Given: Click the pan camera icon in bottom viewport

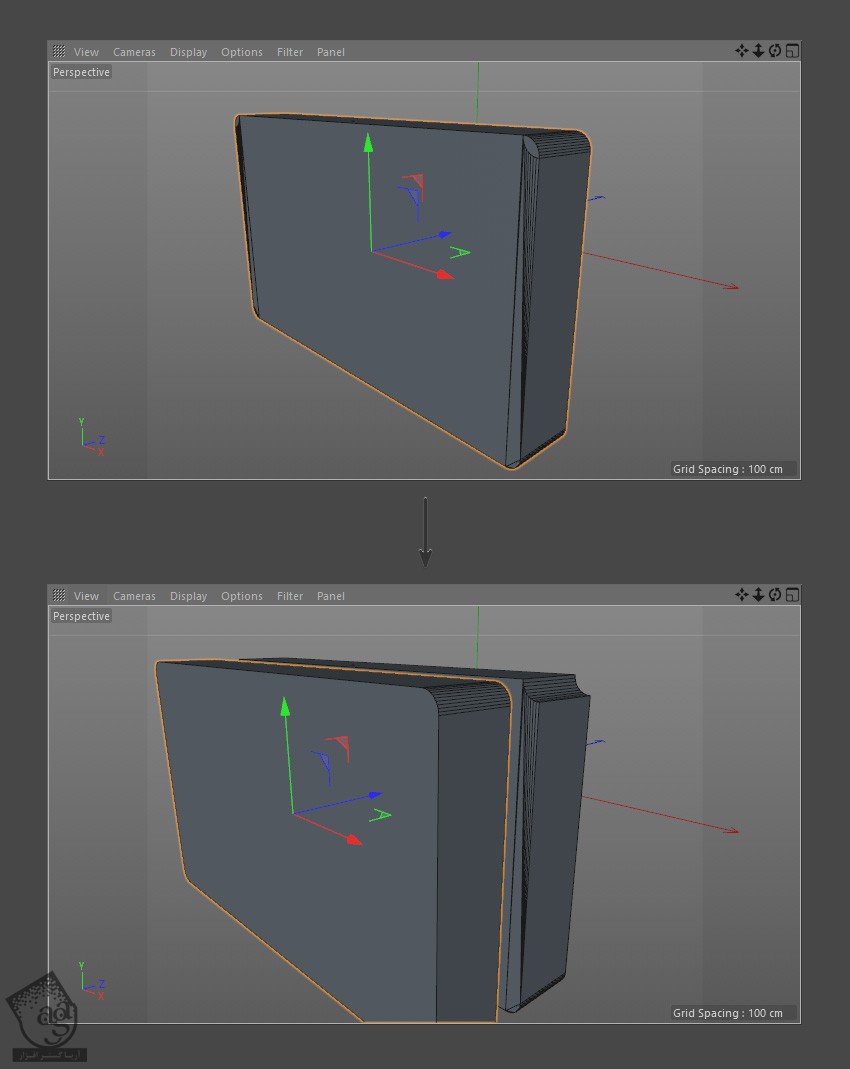Looking at the screenshot, I should 741,595.
